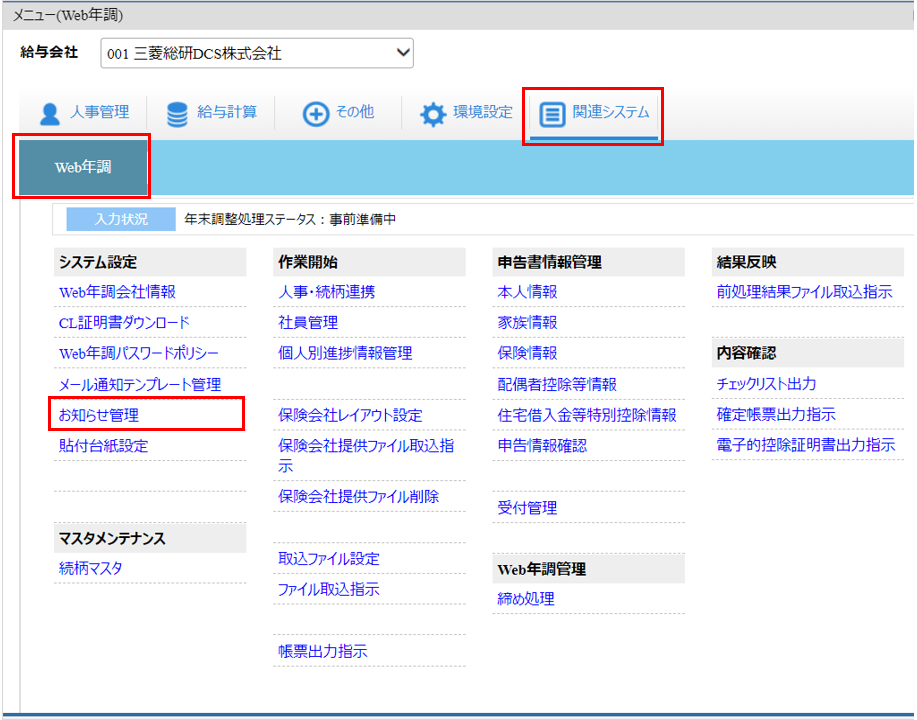This screenshot has height=720, width=917.
Task: Click the 申告書情報管理 section header
Action: click(x=589, y=262)
